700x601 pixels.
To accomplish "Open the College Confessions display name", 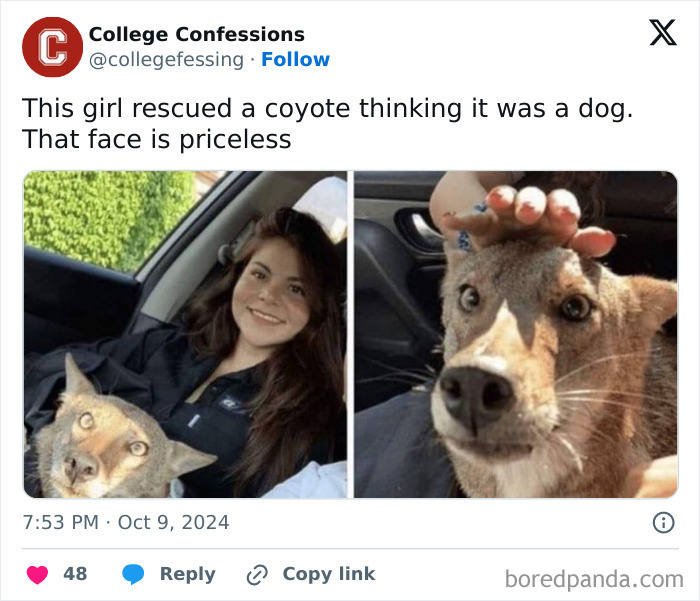I will click(x=196, y=34).
